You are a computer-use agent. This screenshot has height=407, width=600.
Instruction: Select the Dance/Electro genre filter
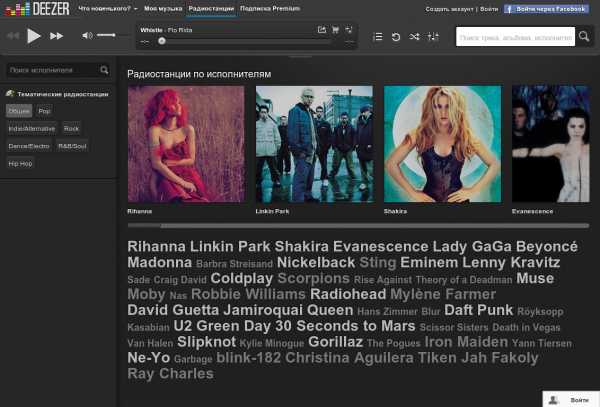[x=29, y=146]
